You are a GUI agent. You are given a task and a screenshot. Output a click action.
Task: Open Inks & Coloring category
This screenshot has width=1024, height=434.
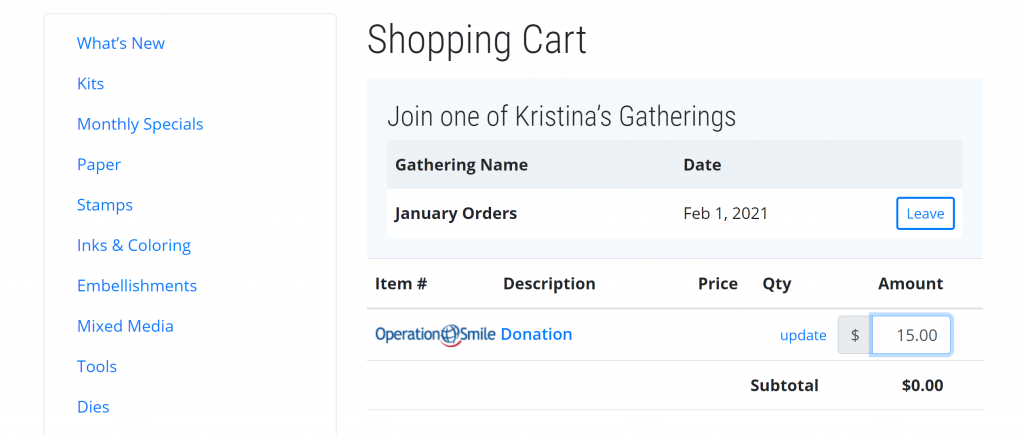[134, 245]
